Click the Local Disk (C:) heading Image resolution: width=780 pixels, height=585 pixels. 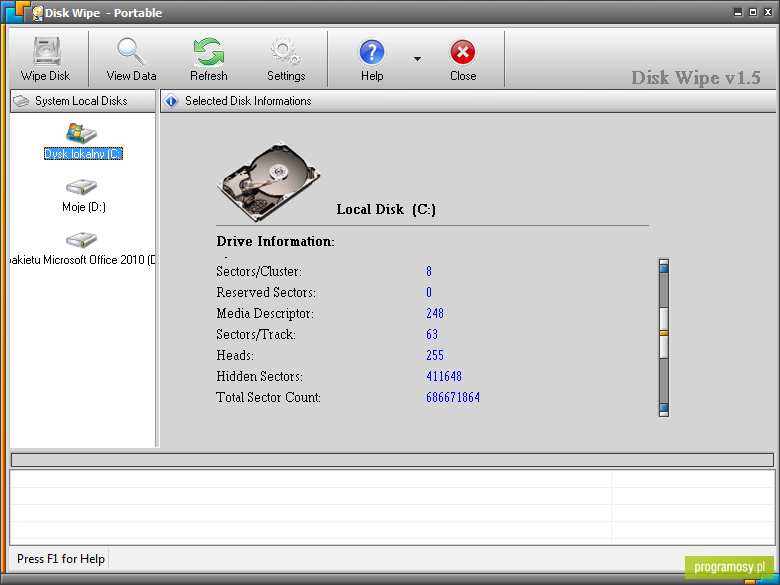pyautogui.click(x=386, y=209)
